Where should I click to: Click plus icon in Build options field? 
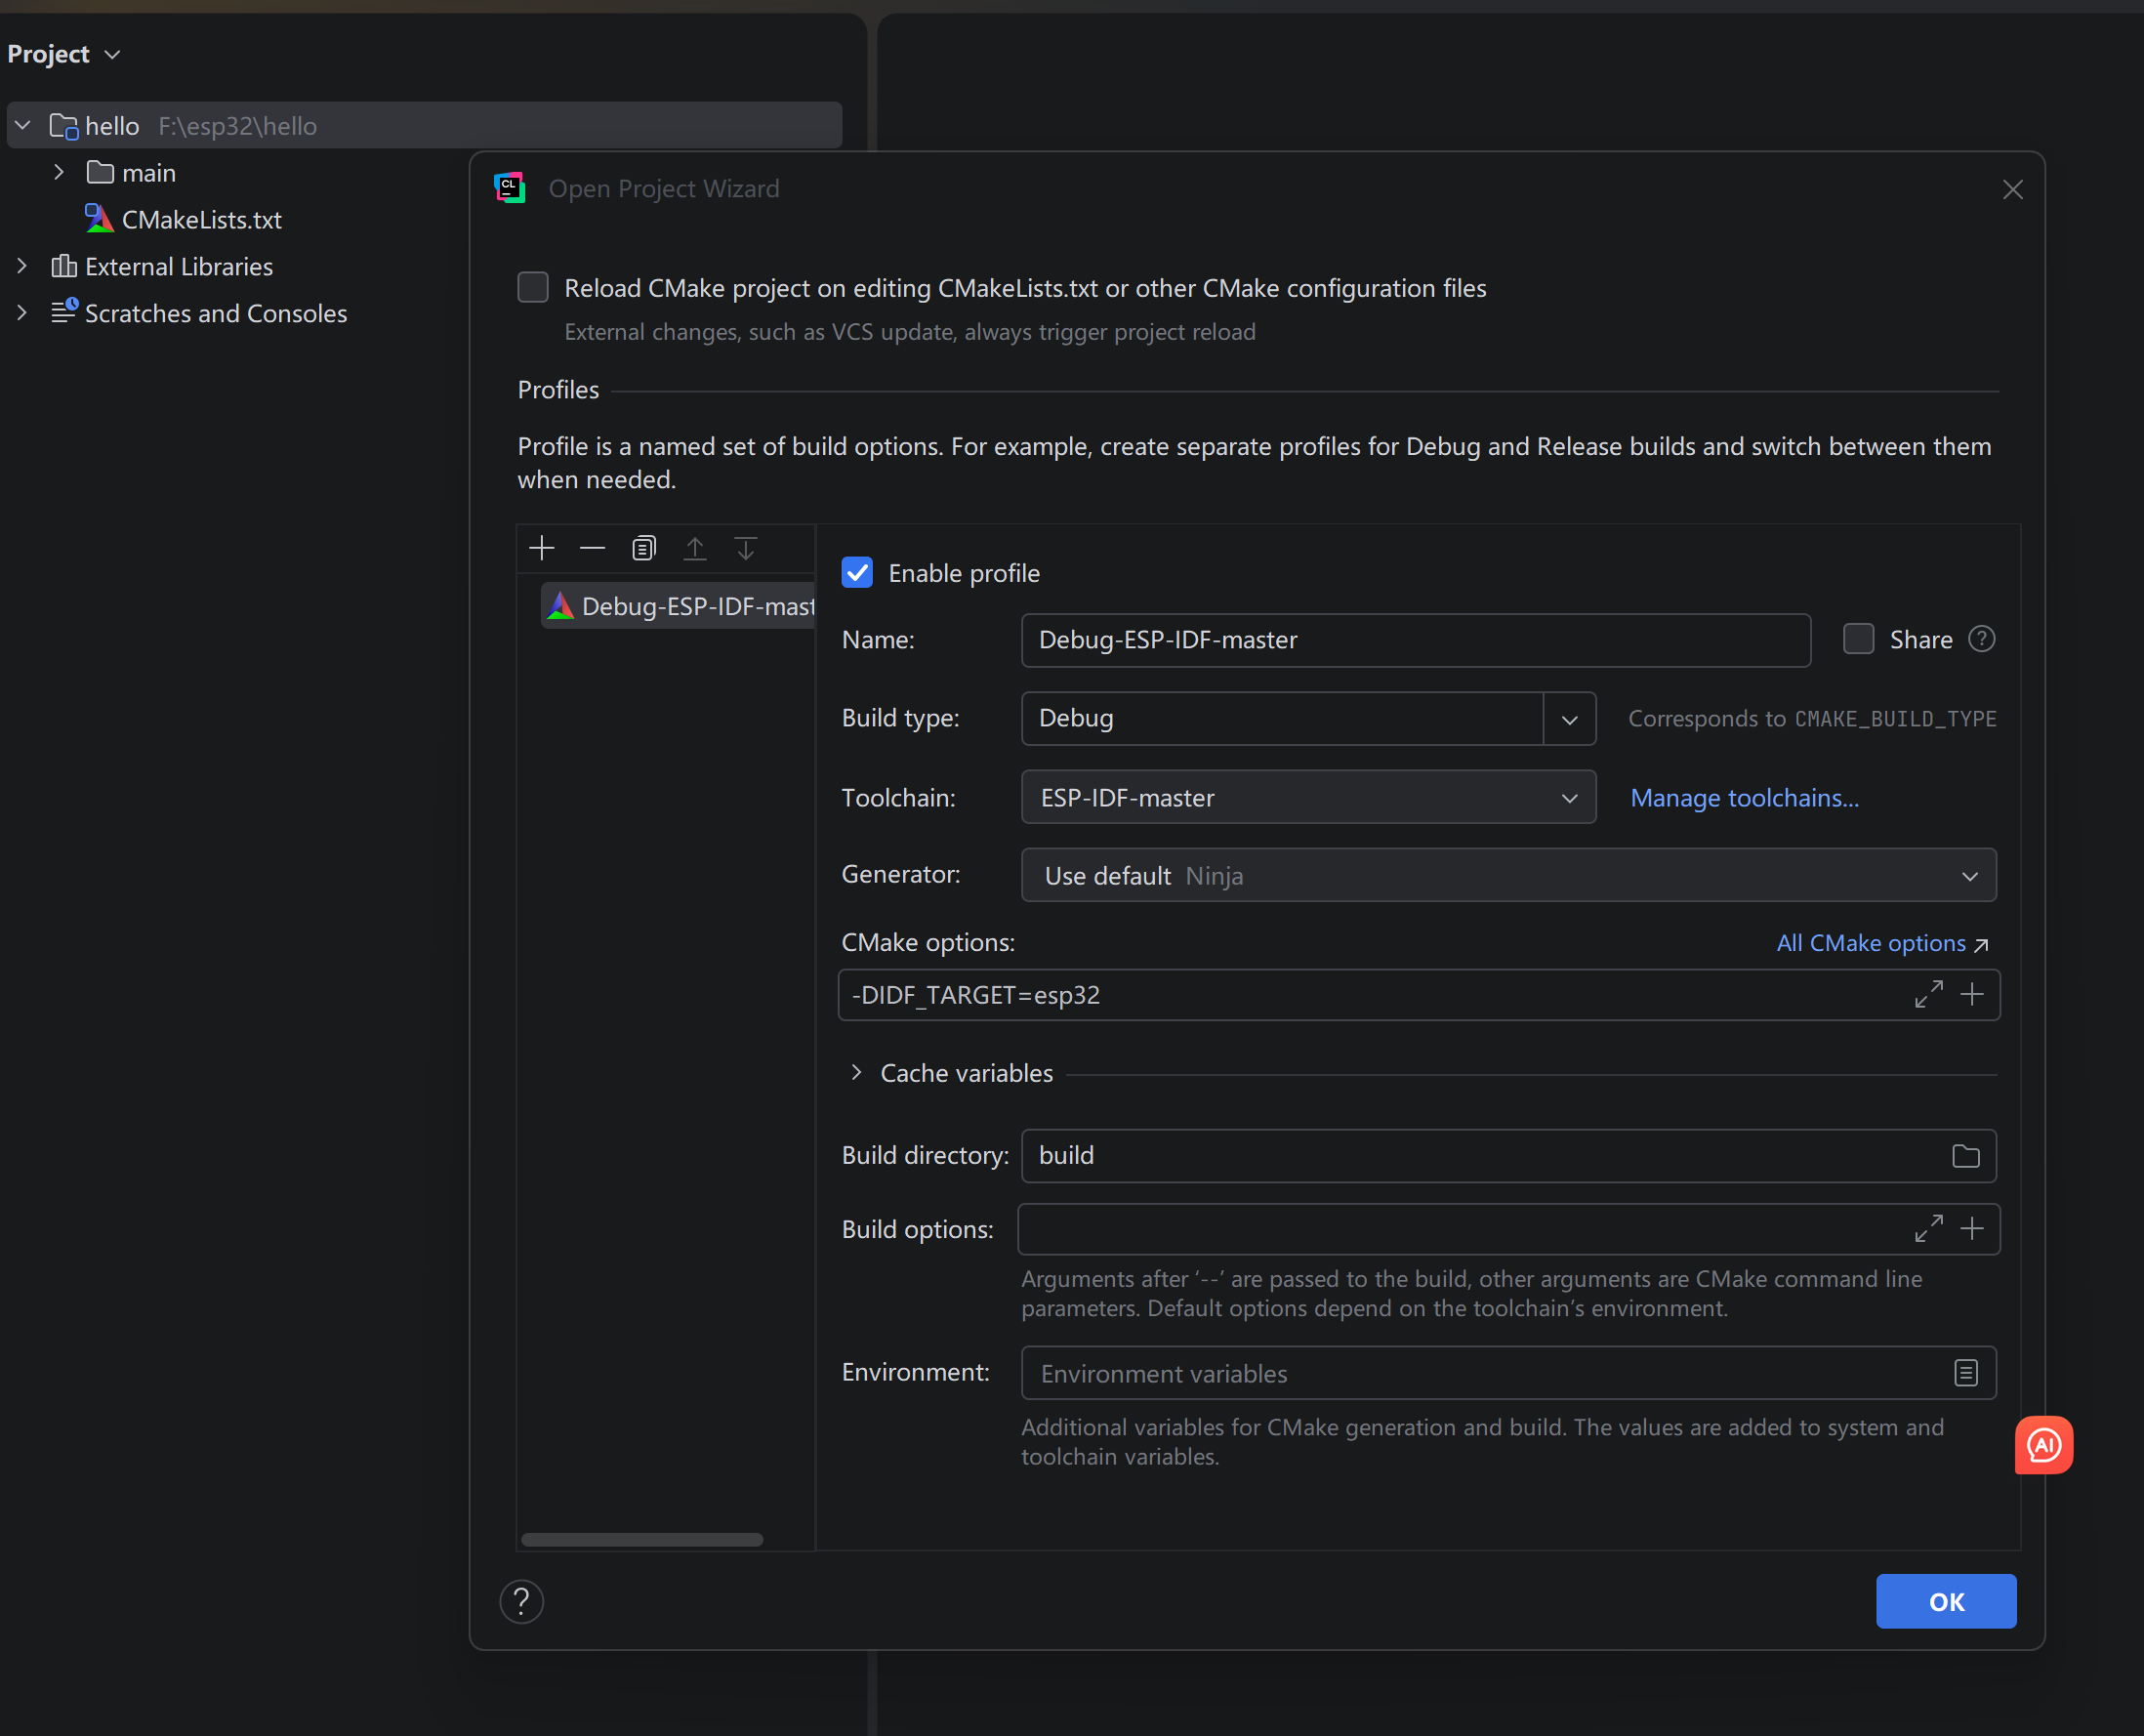pos(1972,1228)
